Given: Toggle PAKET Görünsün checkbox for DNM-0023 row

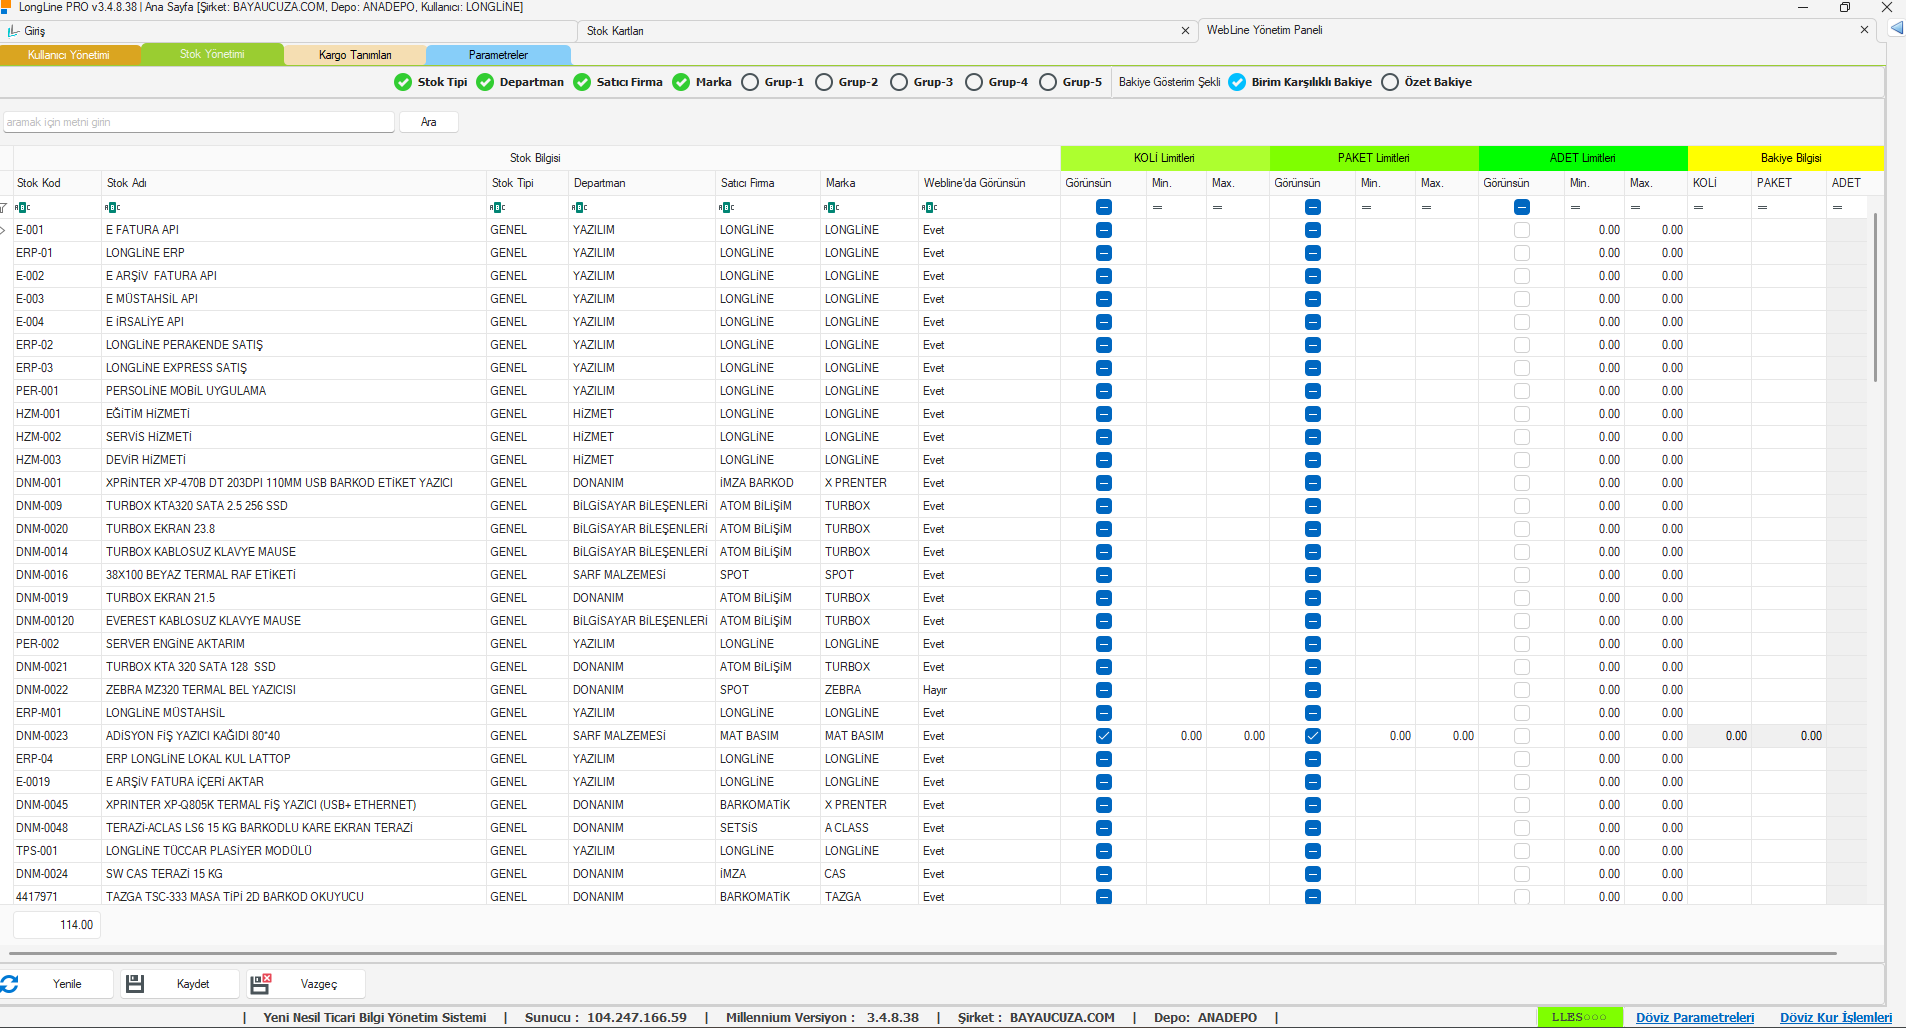Looking at the screenshot, I should coord(1313,736).
